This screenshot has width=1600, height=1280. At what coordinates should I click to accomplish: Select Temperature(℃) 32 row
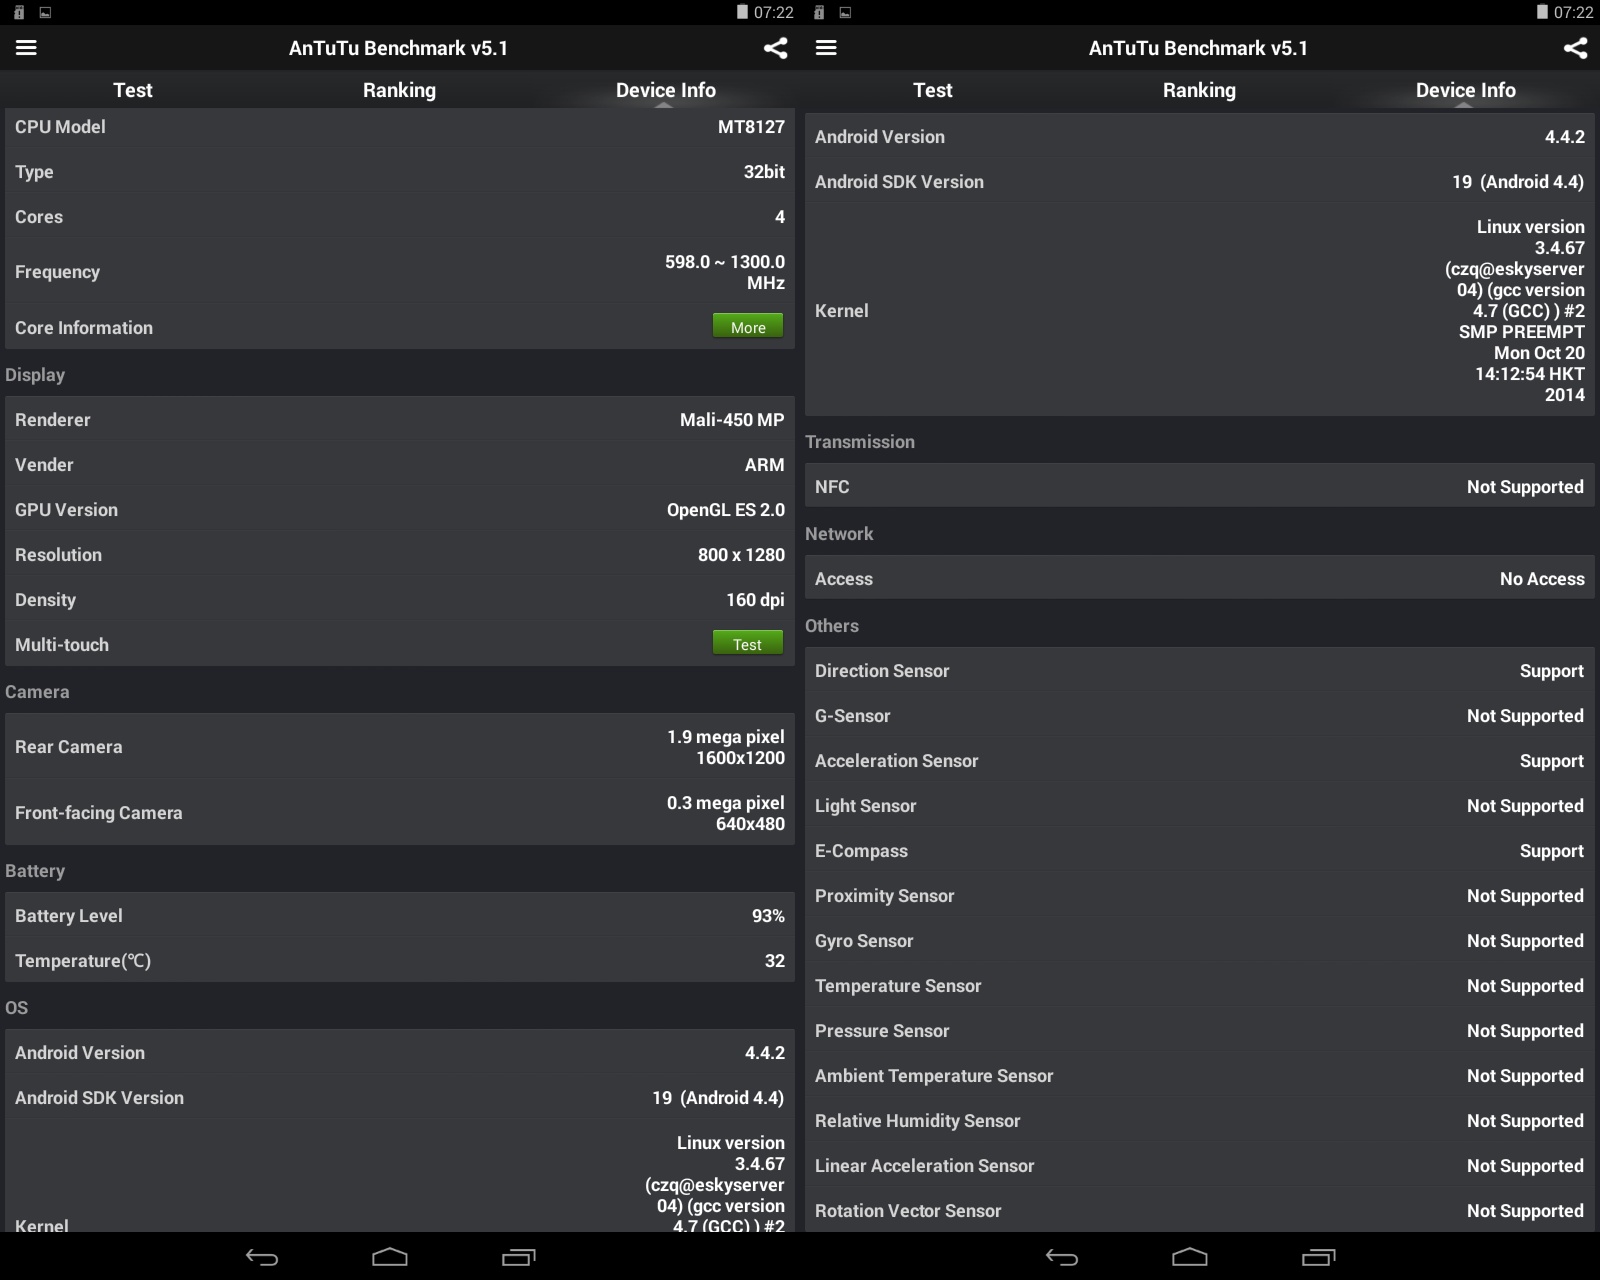(x=400, y=961)
